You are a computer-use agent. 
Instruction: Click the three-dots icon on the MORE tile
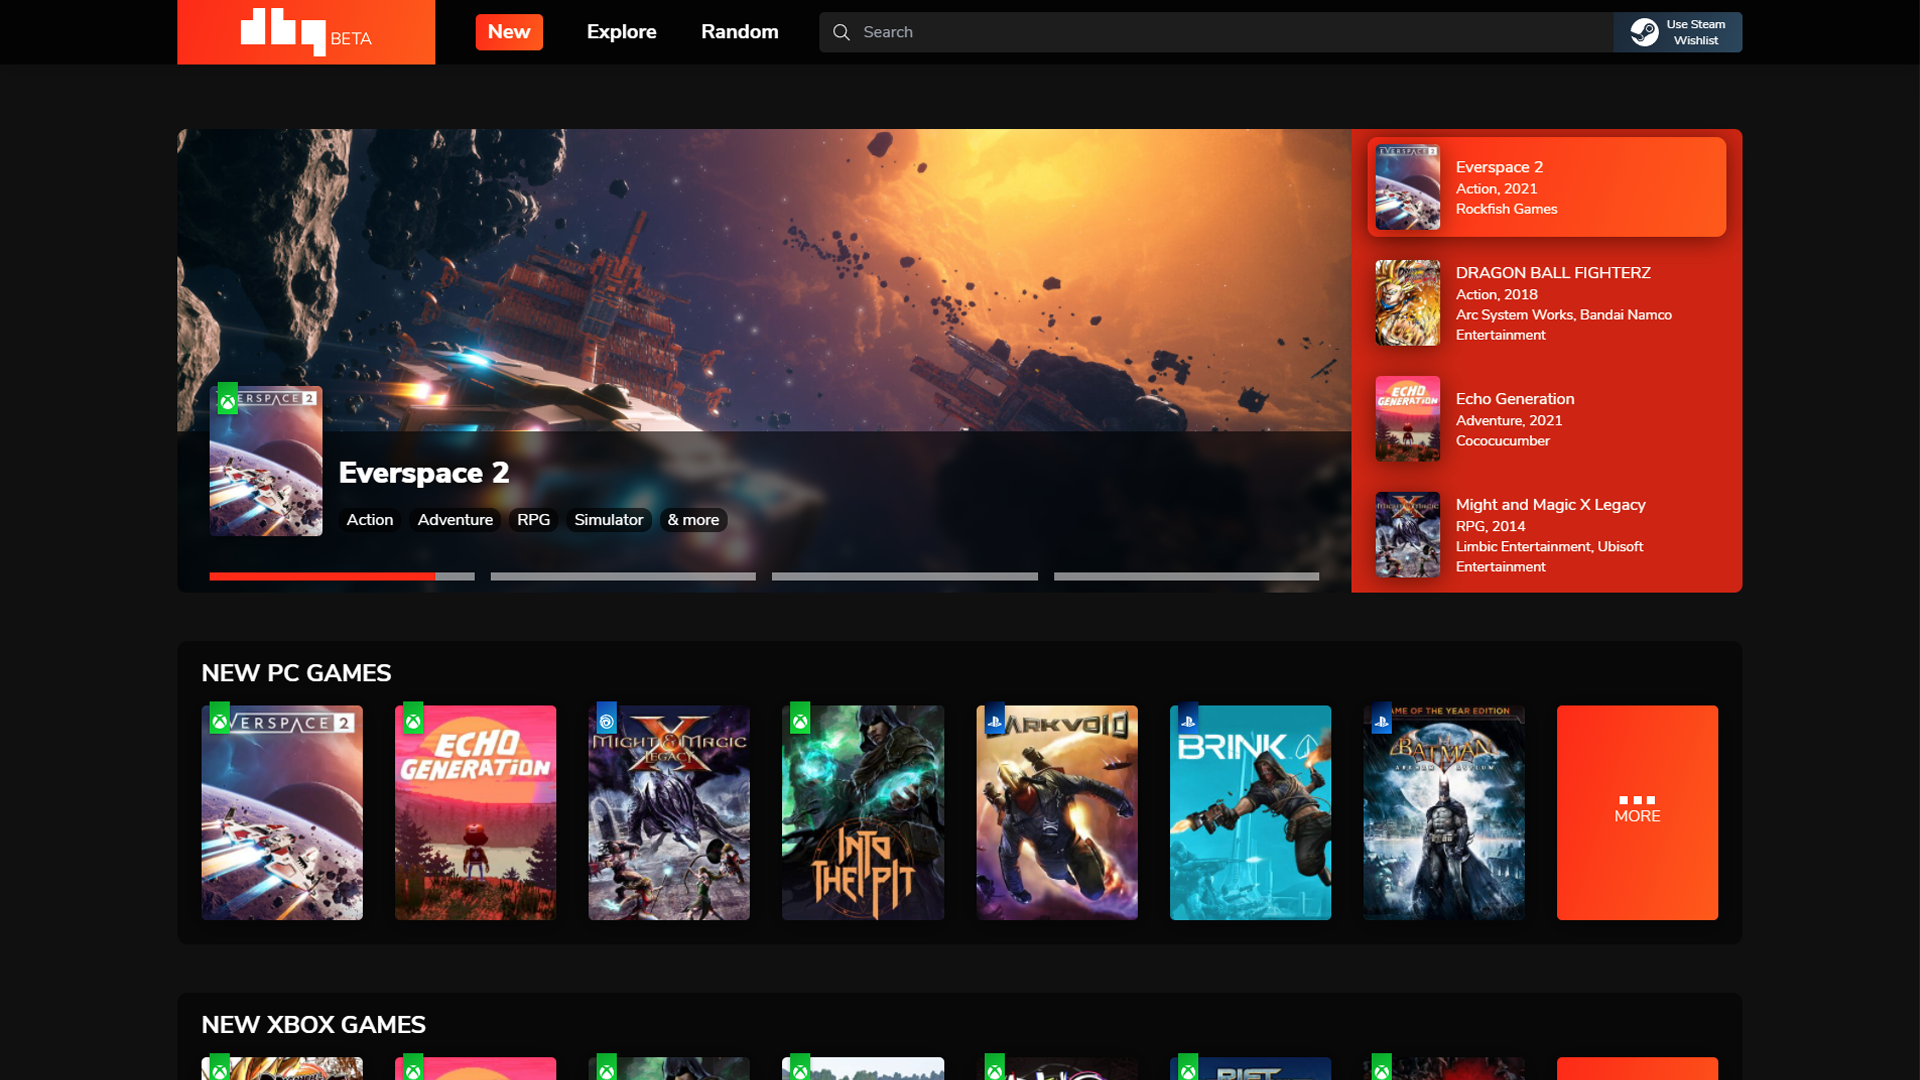click(x=1637, y=800)
